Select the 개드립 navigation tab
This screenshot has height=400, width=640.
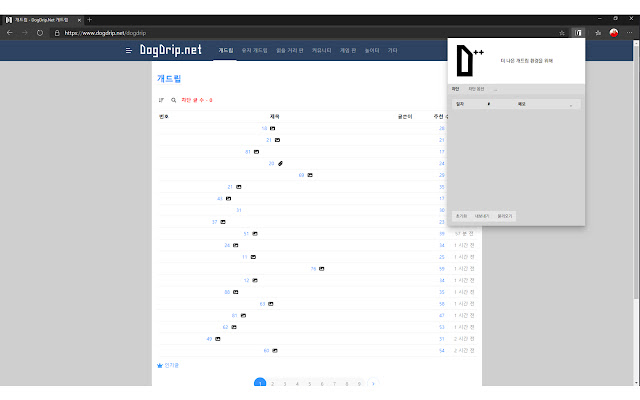pyautogui.click(x=225, y=50)
